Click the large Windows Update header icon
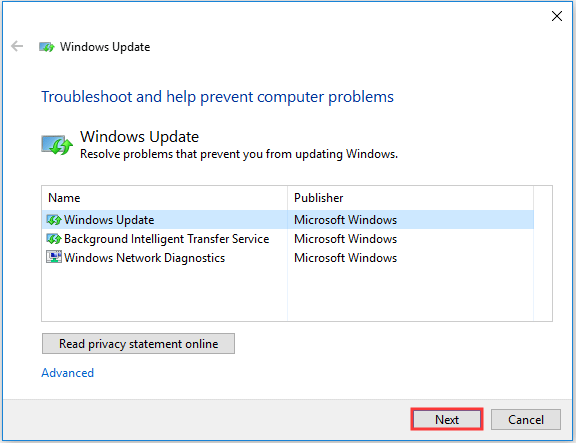The width and height of the screenshot is (576, 443). pyautogui.click(x=57, y=145)
